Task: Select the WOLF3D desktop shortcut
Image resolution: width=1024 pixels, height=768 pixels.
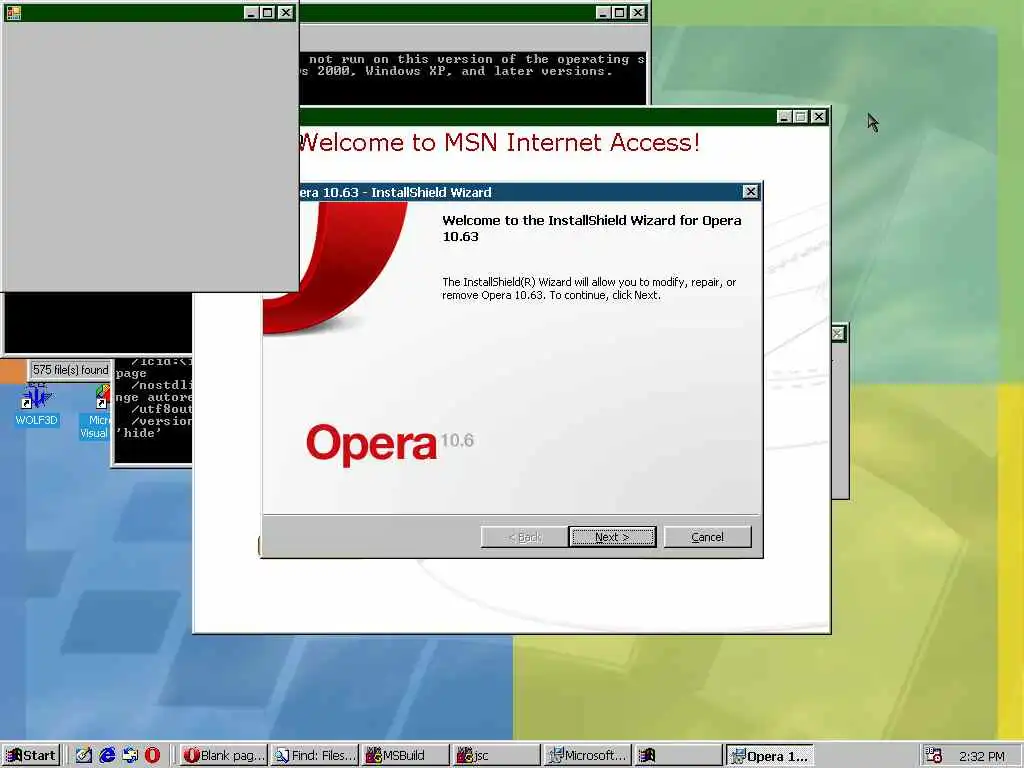Action: coord(37,406)
